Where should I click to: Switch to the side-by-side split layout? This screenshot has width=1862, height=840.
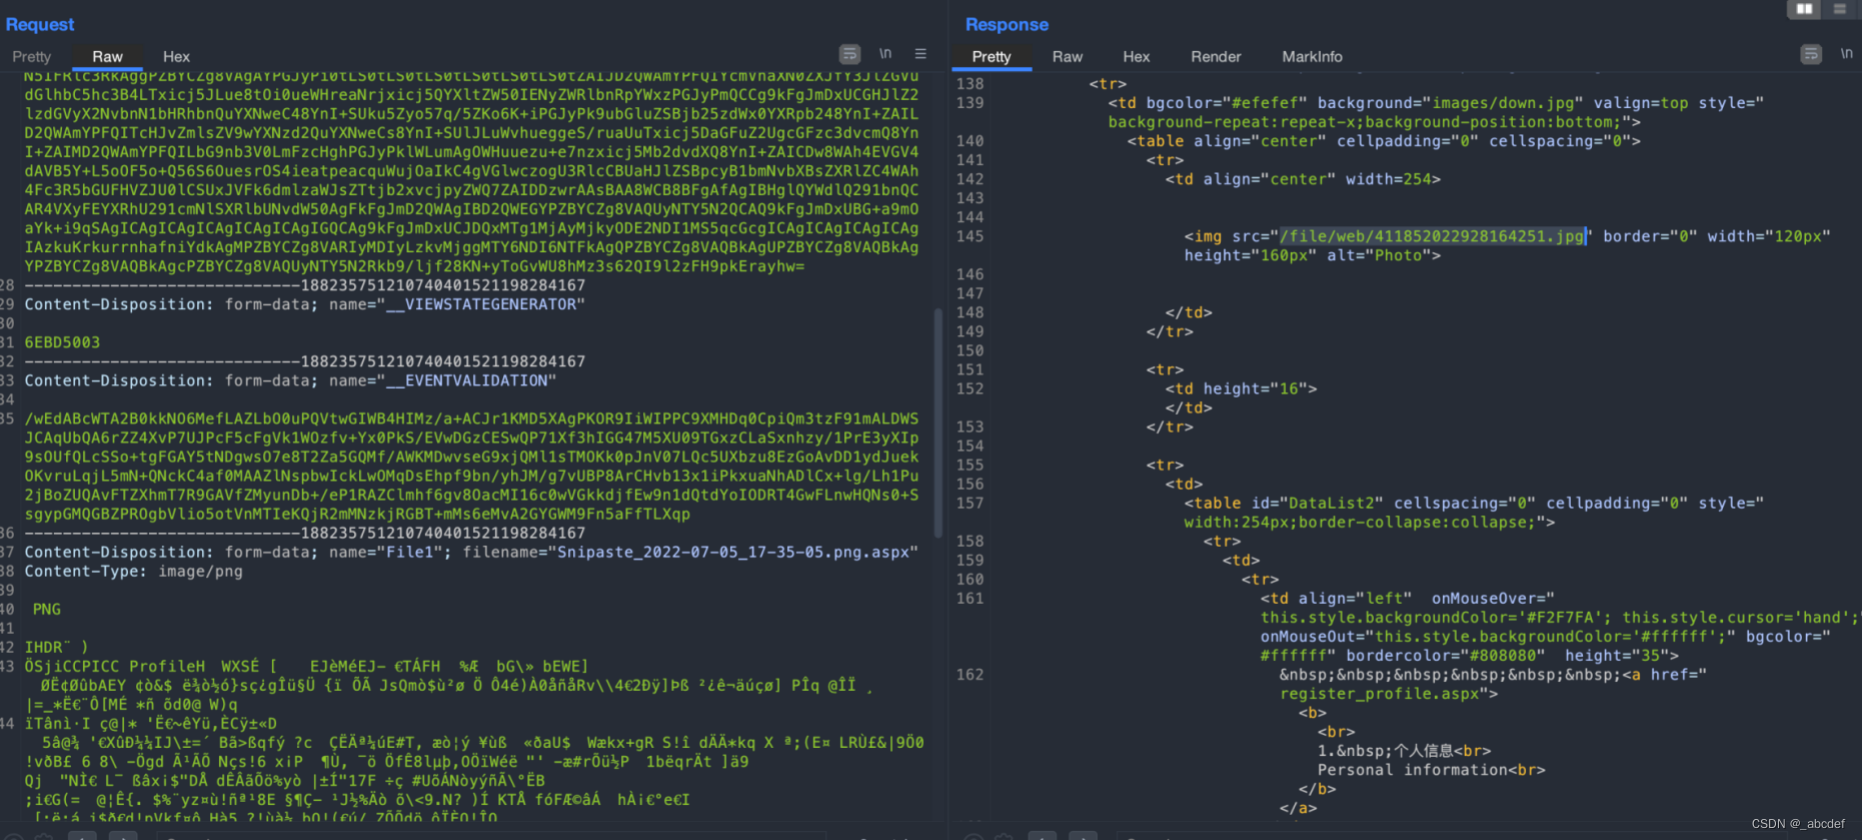[x=1804, y=9]
